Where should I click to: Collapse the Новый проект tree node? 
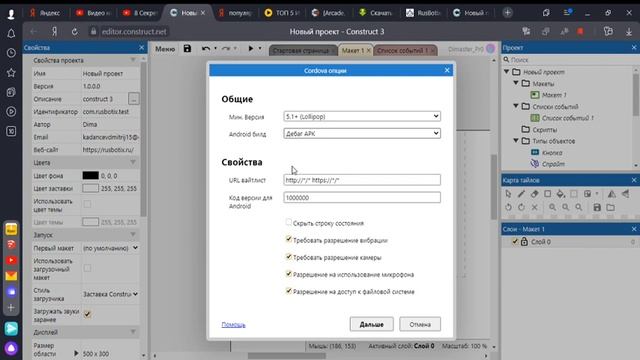tap(507, 71)
